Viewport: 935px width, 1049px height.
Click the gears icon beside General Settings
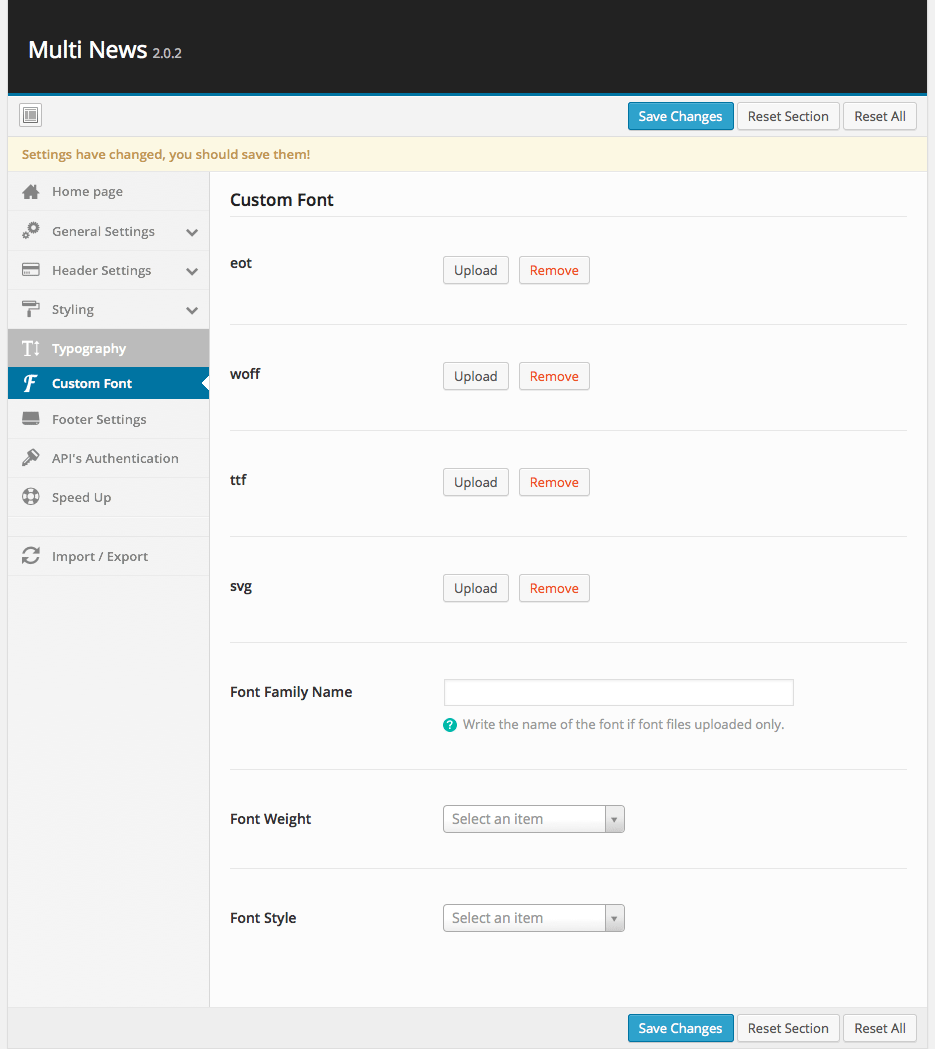(31, 231)
